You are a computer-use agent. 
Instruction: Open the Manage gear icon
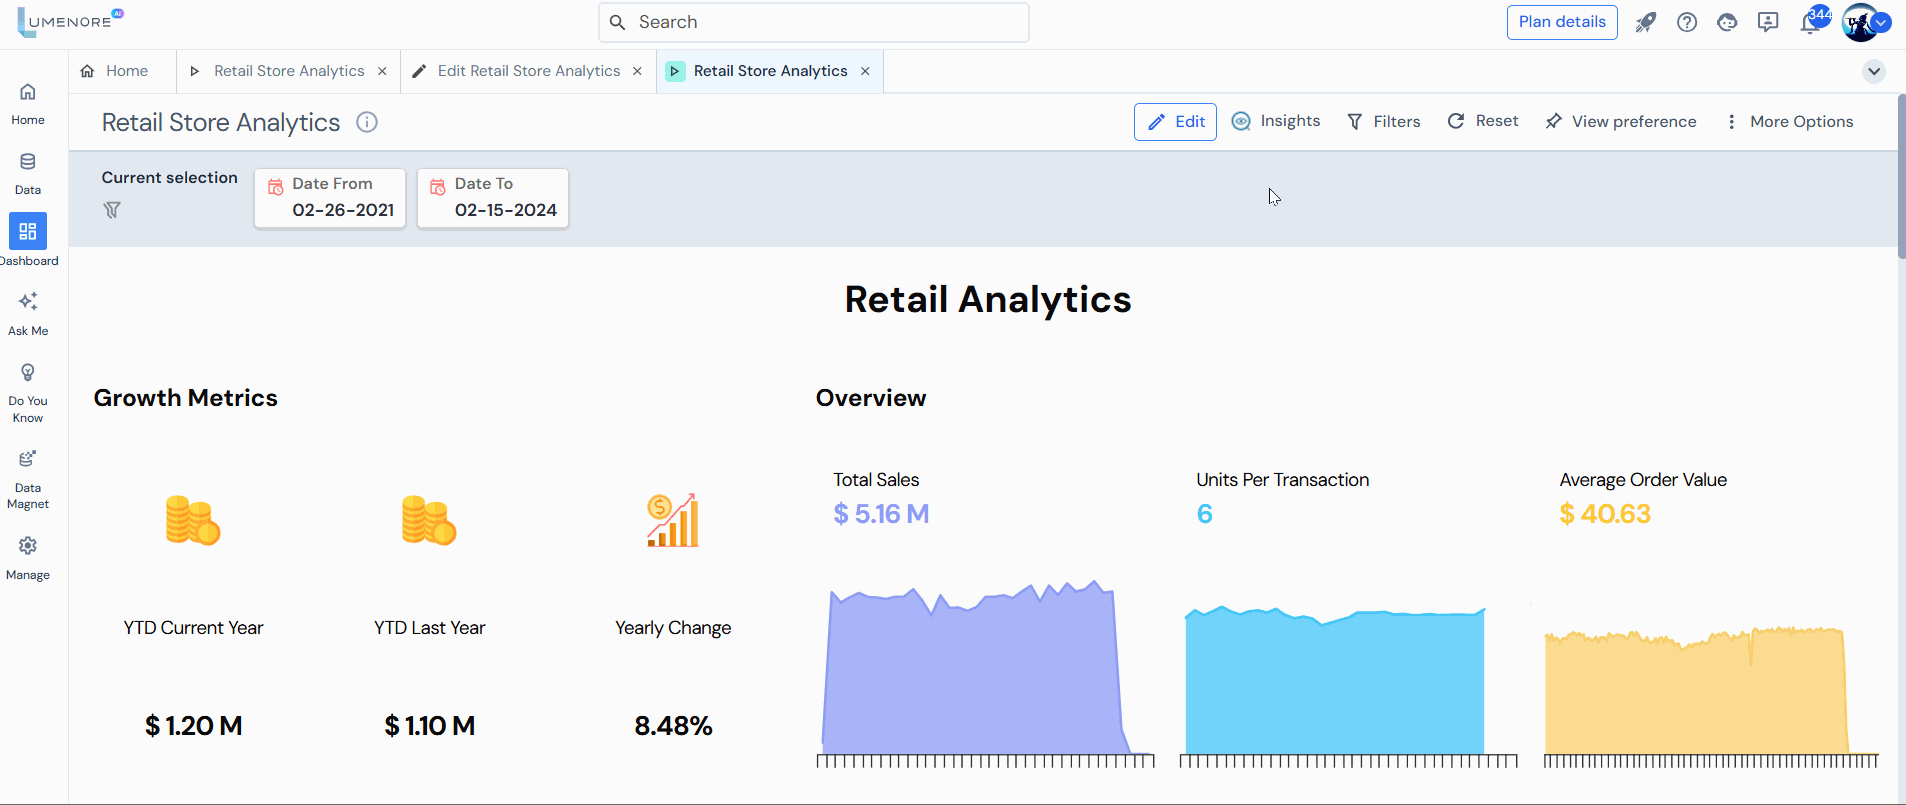pyautogui.click(x=28, y=546)
